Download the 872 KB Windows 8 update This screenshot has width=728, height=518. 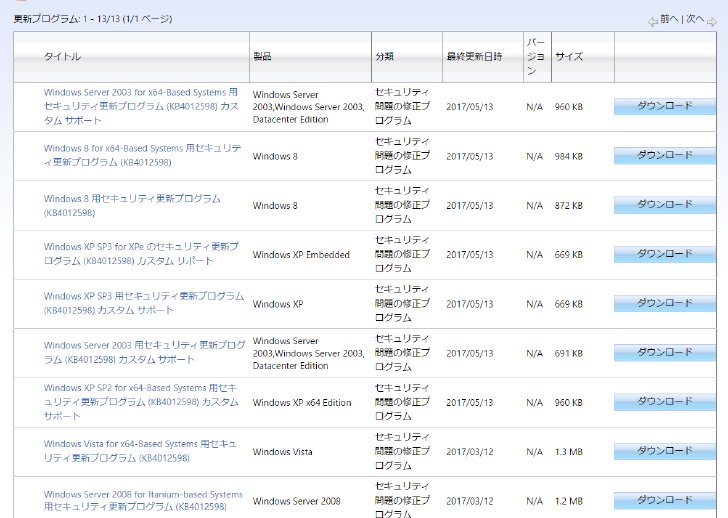tap(664, 205)
